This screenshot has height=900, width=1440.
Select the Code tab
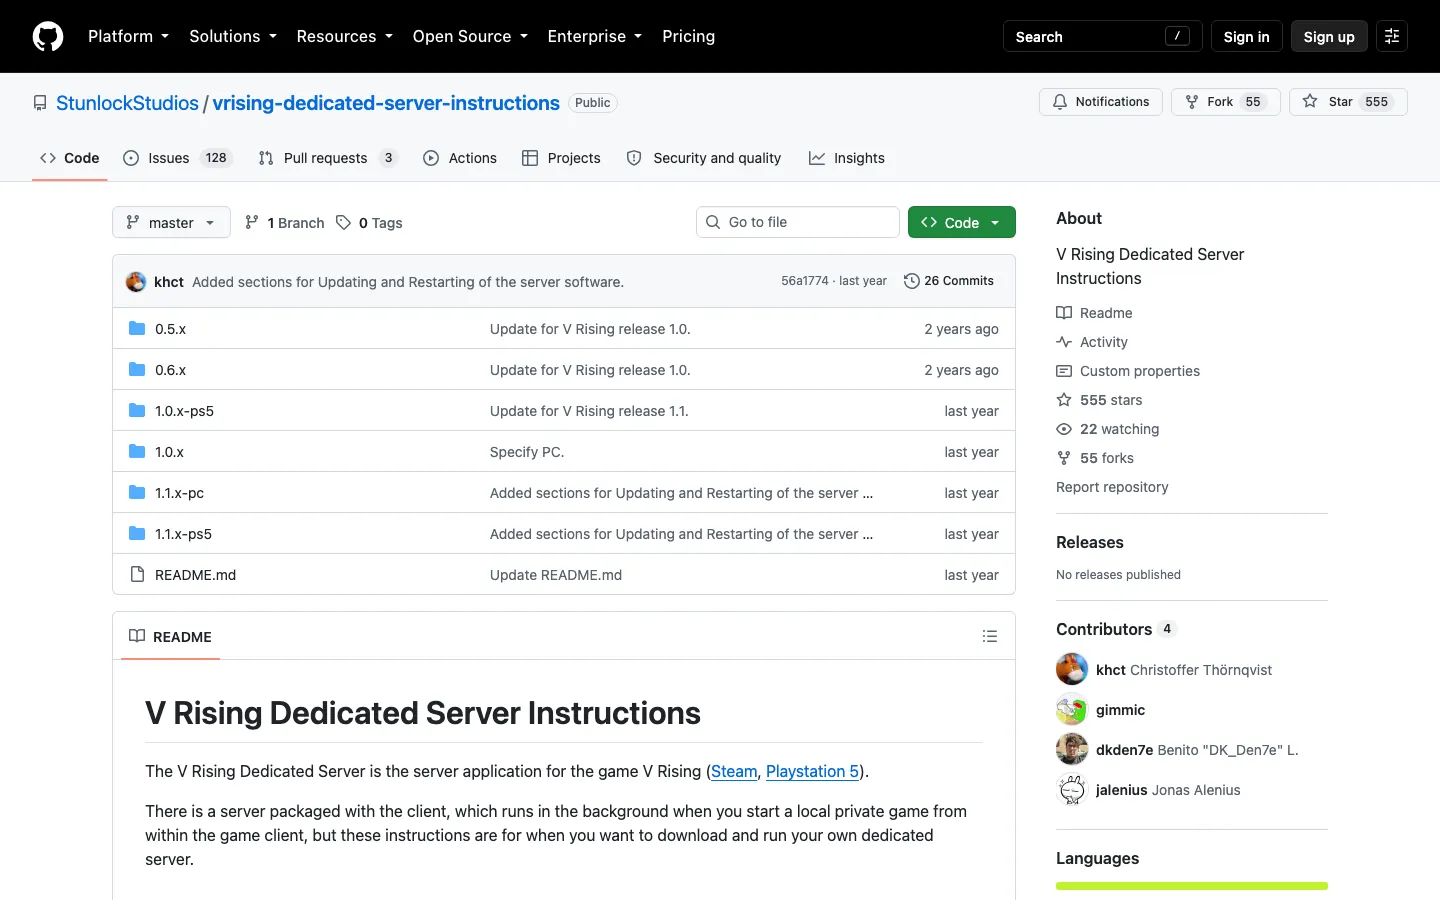69,158
